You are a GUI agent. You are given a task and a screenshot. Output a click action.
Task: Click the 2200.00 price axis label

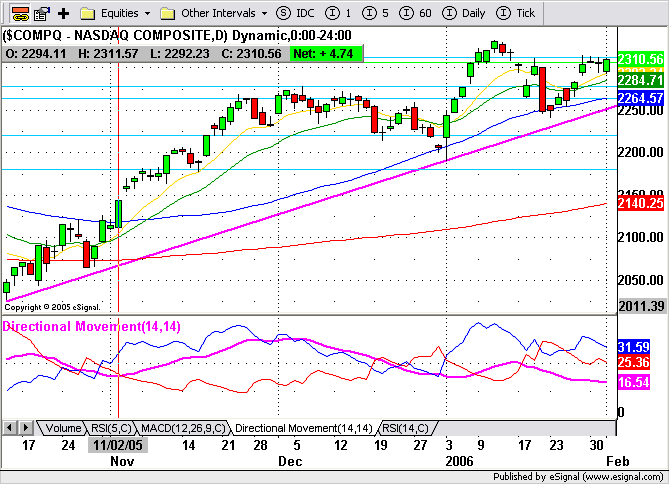pos(641,152)
